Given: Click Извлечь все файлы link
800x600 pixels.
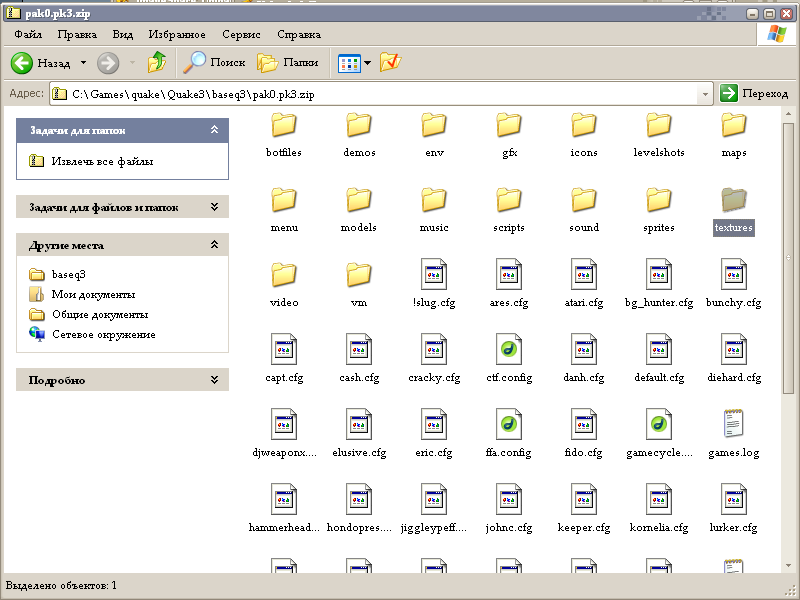Looking at the screenshot, I should [102, 161].
